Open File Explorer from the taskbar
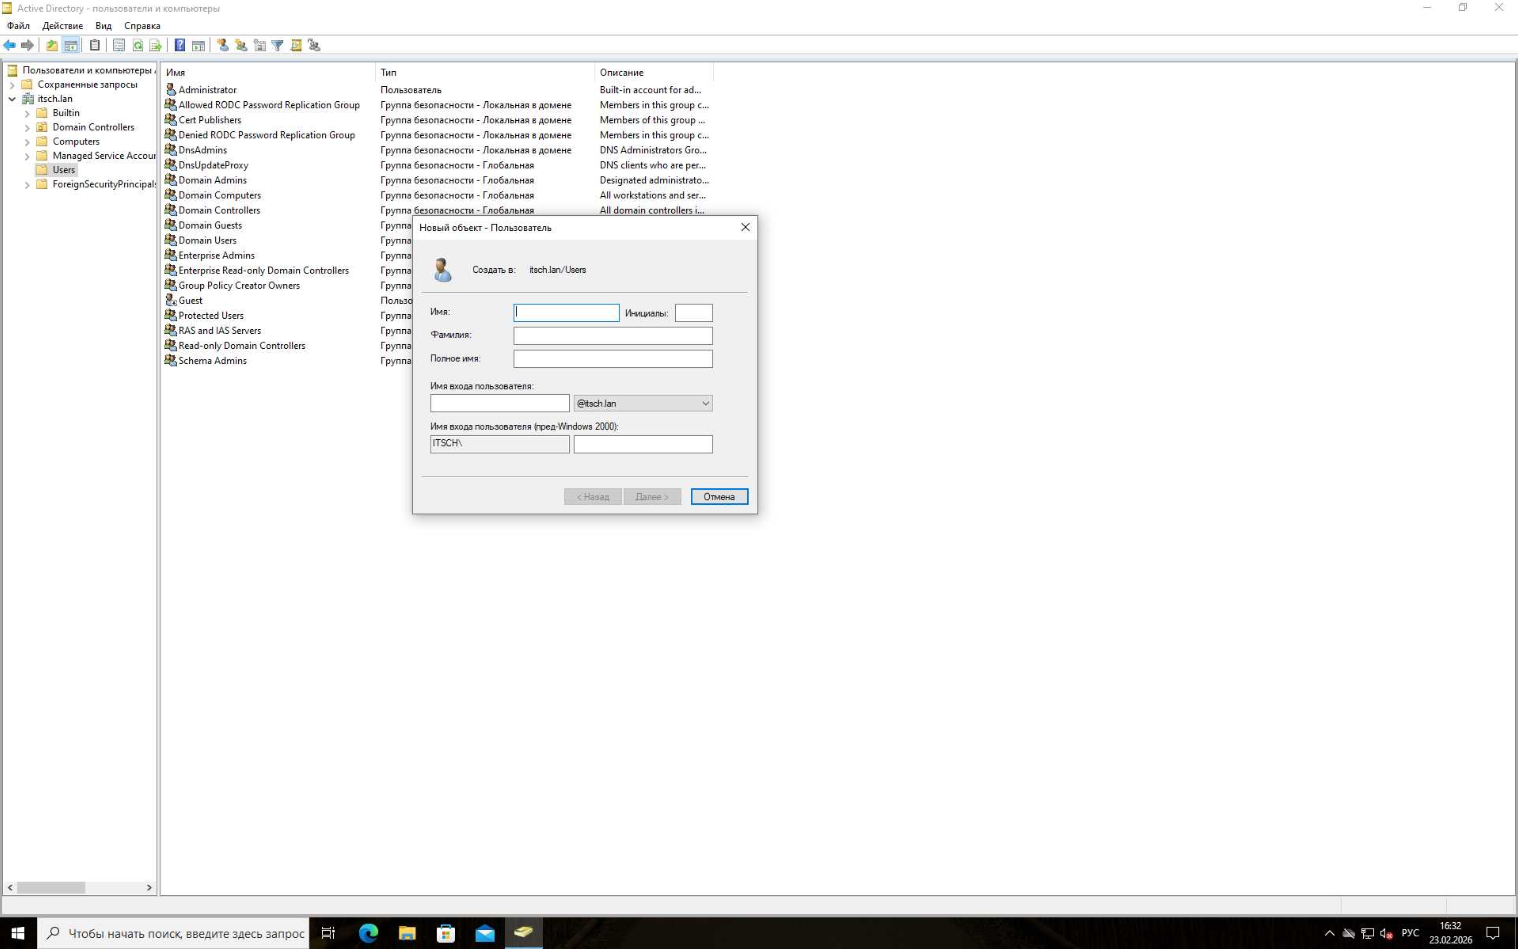 [x=407, y=933]
